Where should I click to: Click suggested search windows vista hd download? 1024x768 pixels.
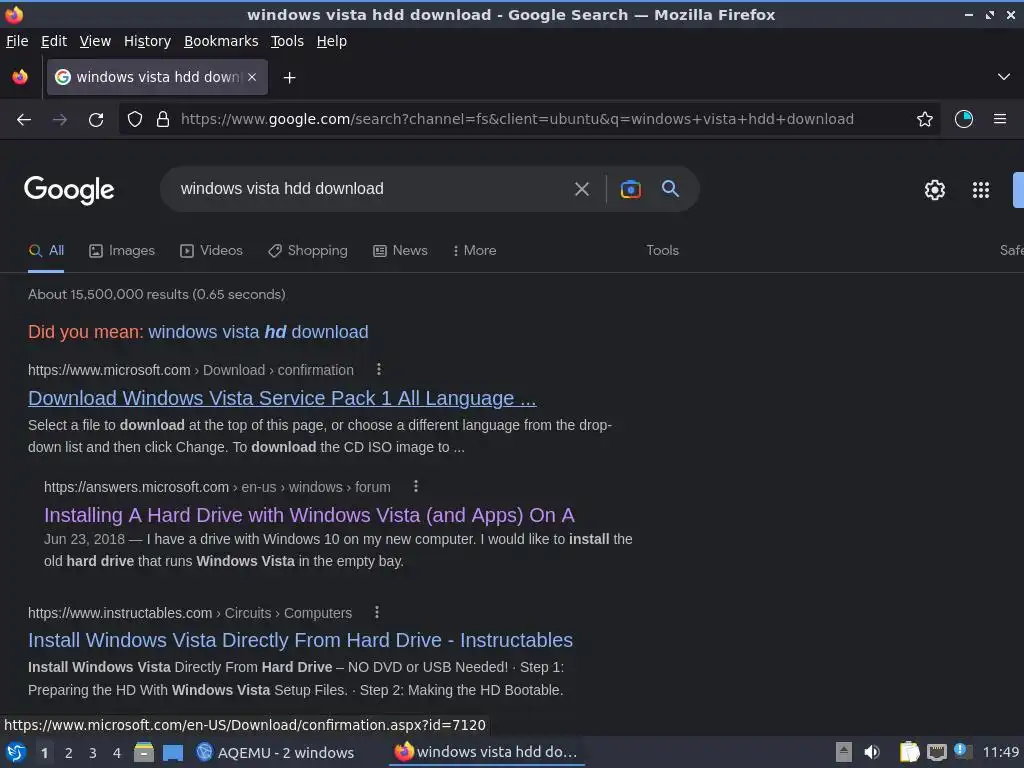click(x=258, y=332)
